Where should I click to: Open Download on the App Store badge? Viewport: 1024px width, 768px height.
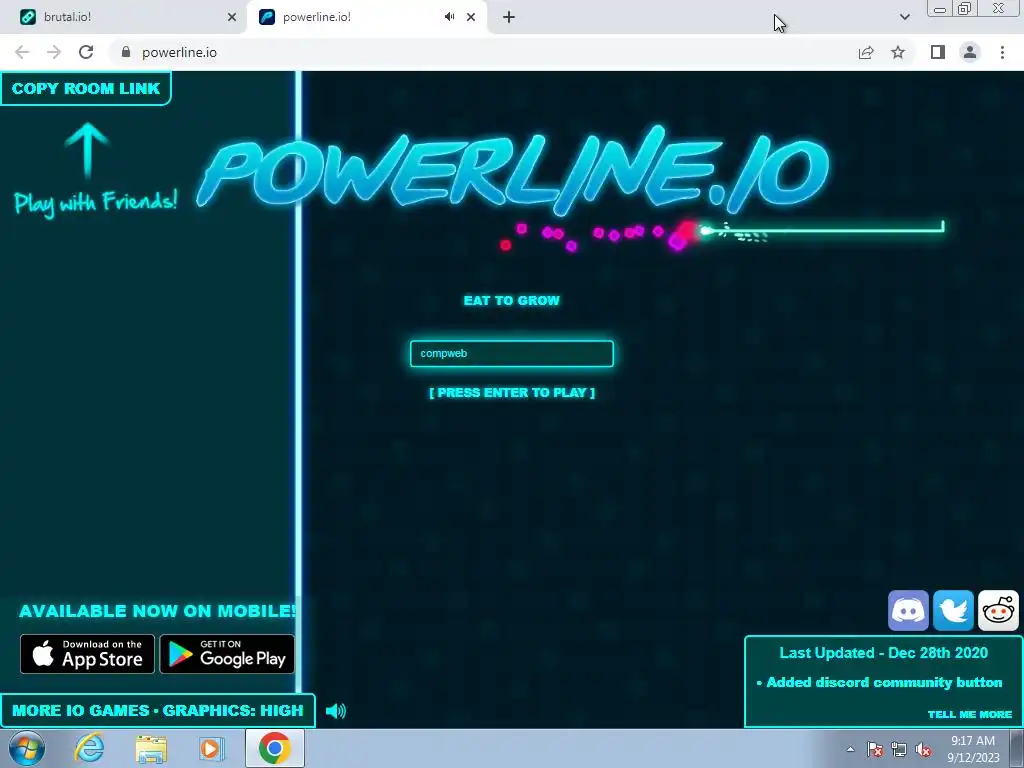88,654
